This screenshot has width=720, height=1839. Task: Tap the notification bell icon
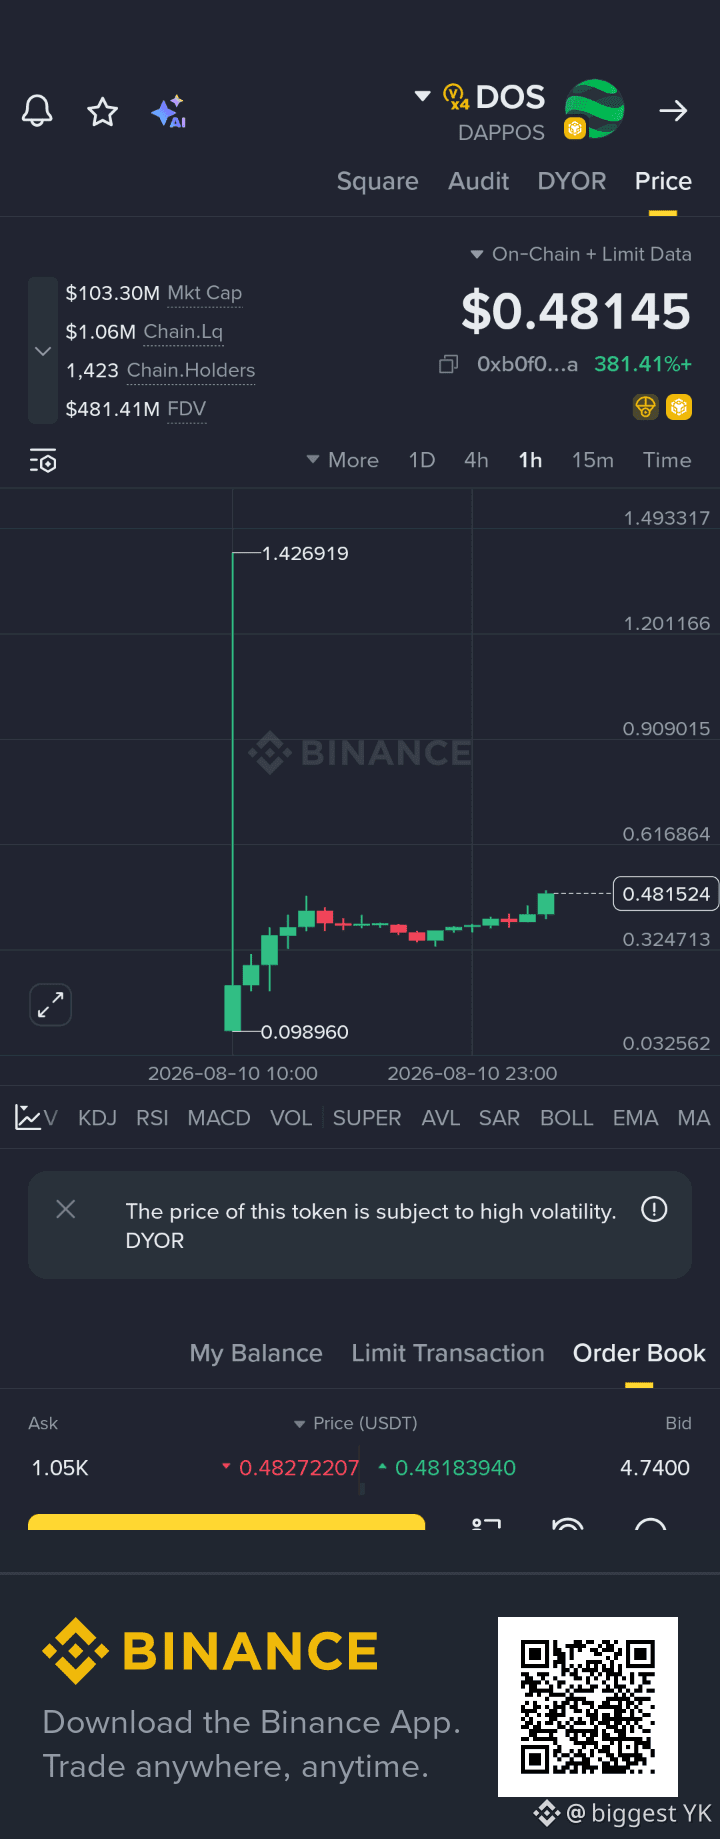coord(37,111)
